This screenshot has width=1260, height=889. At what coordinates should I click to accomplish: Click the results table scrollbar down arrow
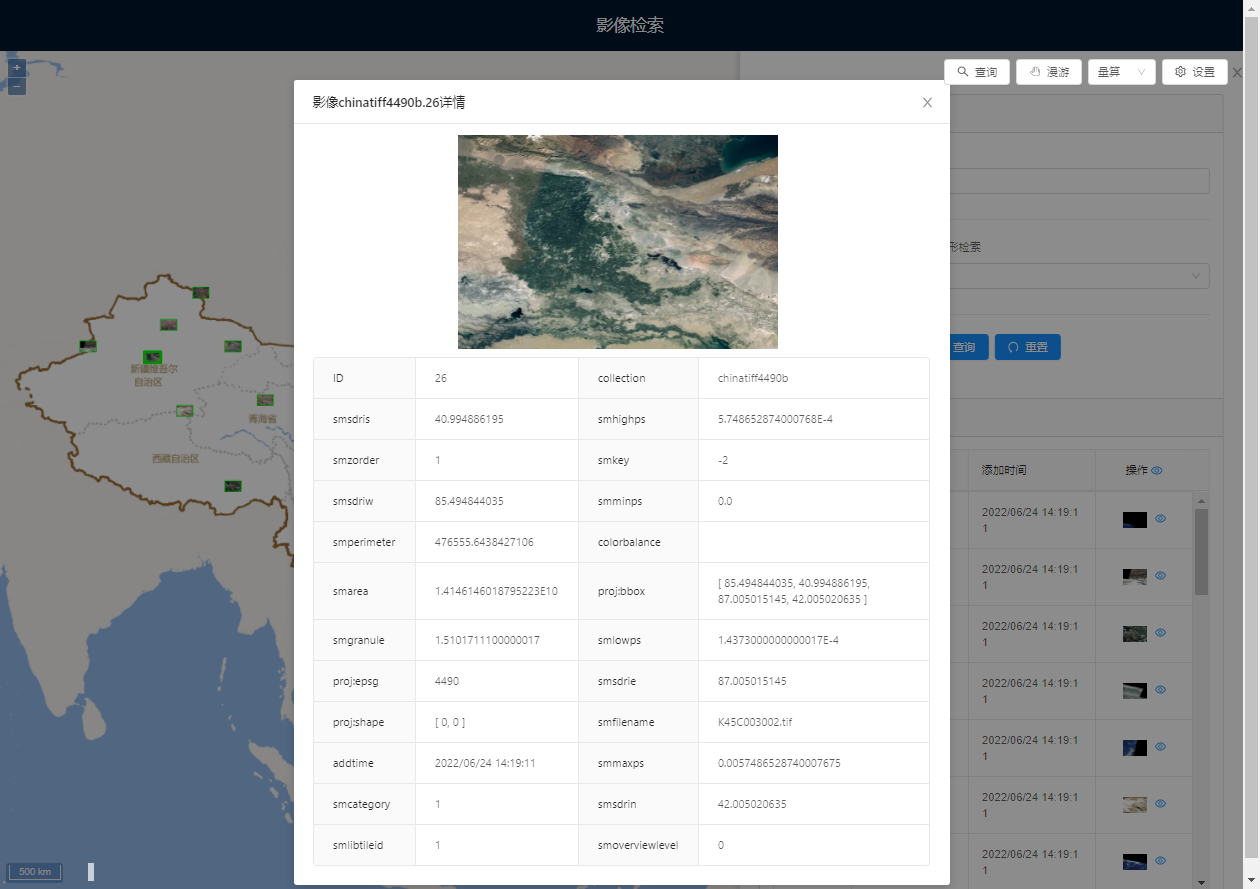coord(1201,881)
